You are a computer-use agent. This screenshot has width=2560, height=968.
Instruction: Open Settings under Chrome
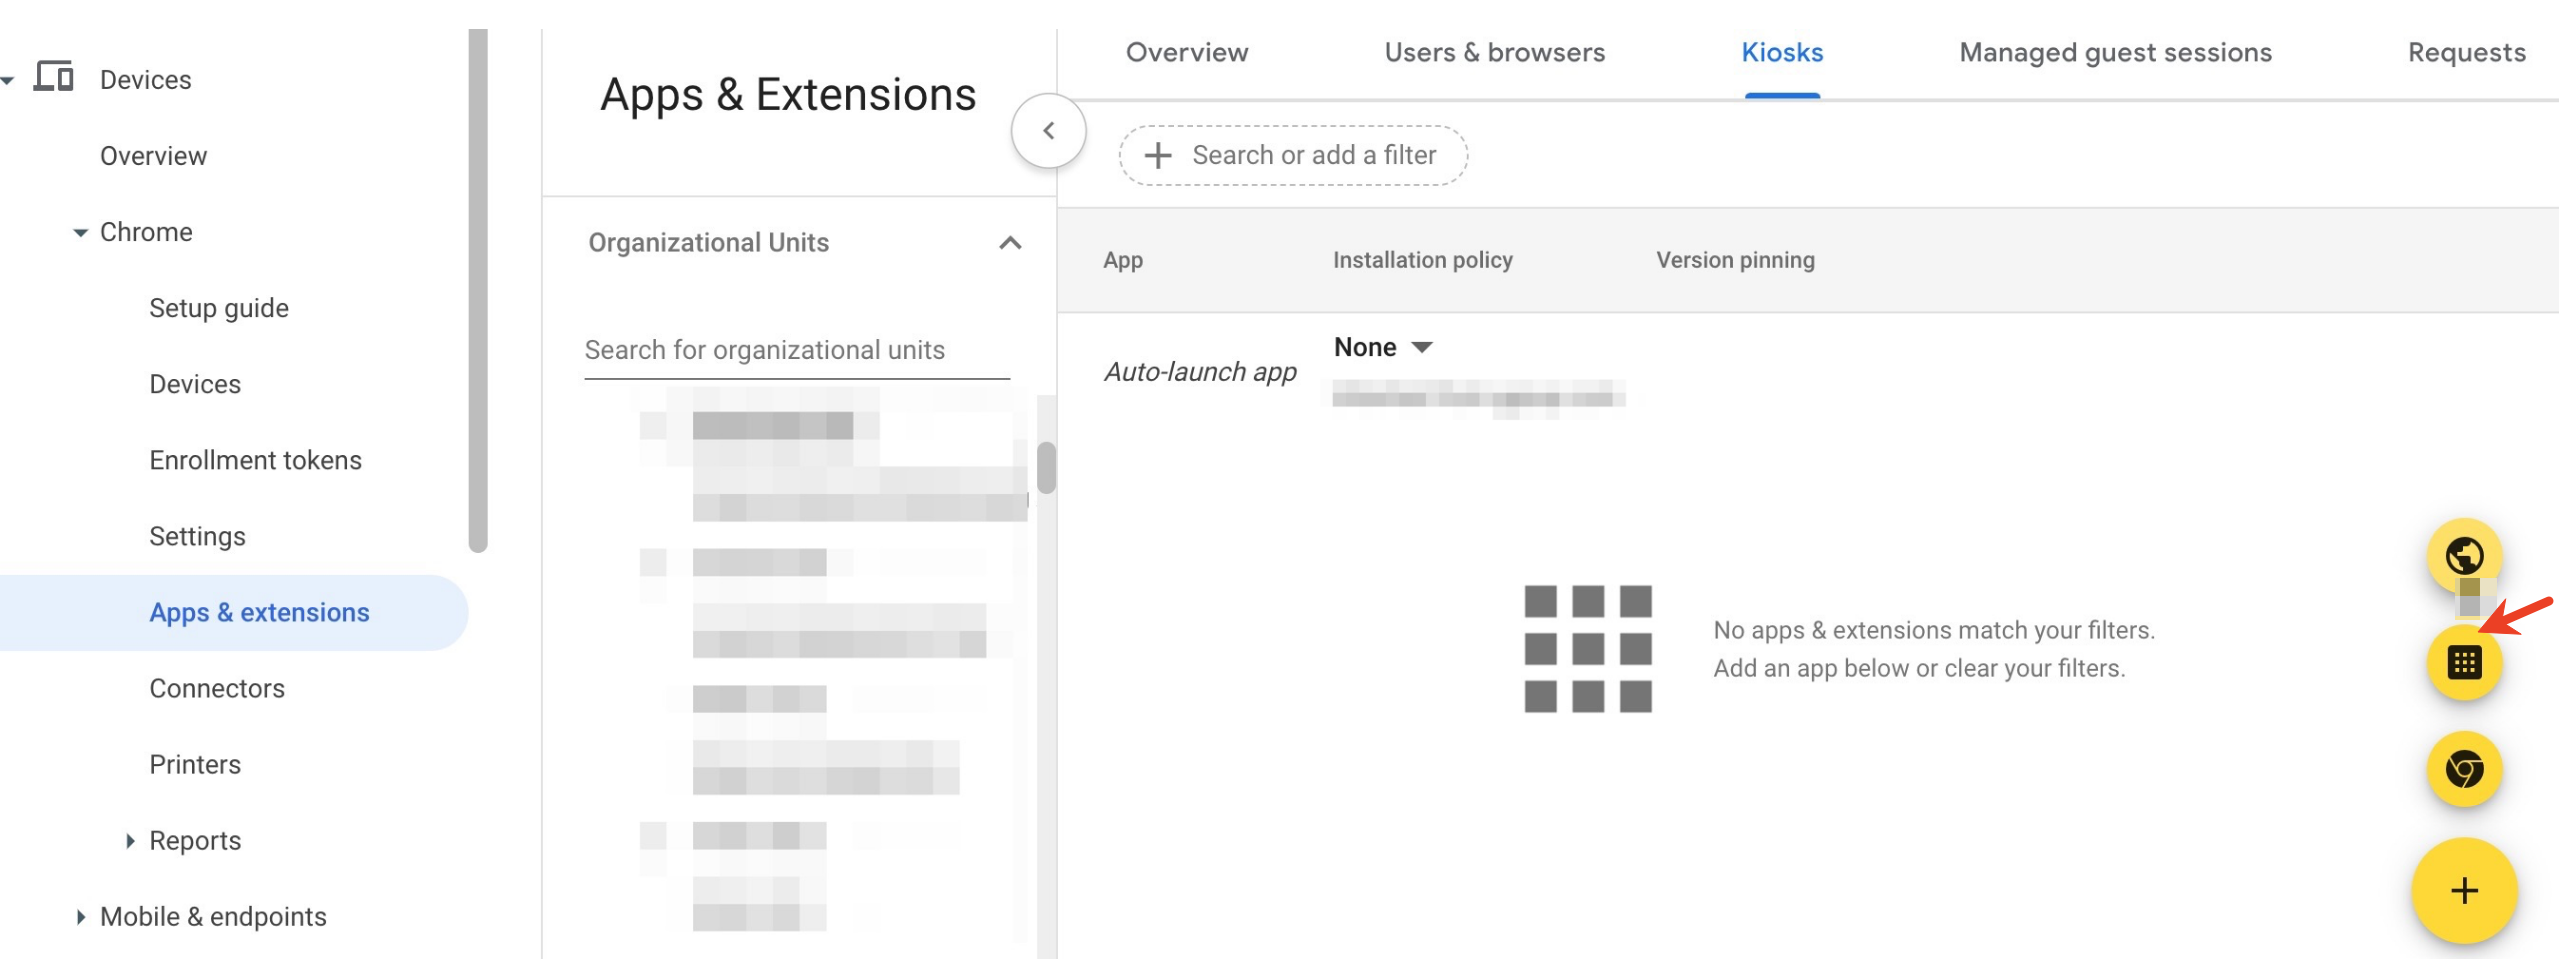(197, 536)
